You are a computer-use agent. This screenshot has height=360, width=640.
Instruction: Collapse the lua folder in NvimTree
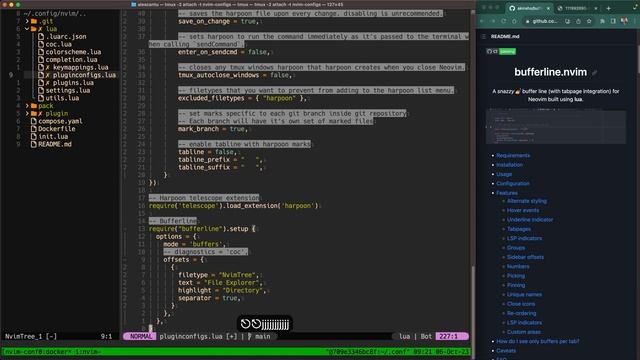27,29
